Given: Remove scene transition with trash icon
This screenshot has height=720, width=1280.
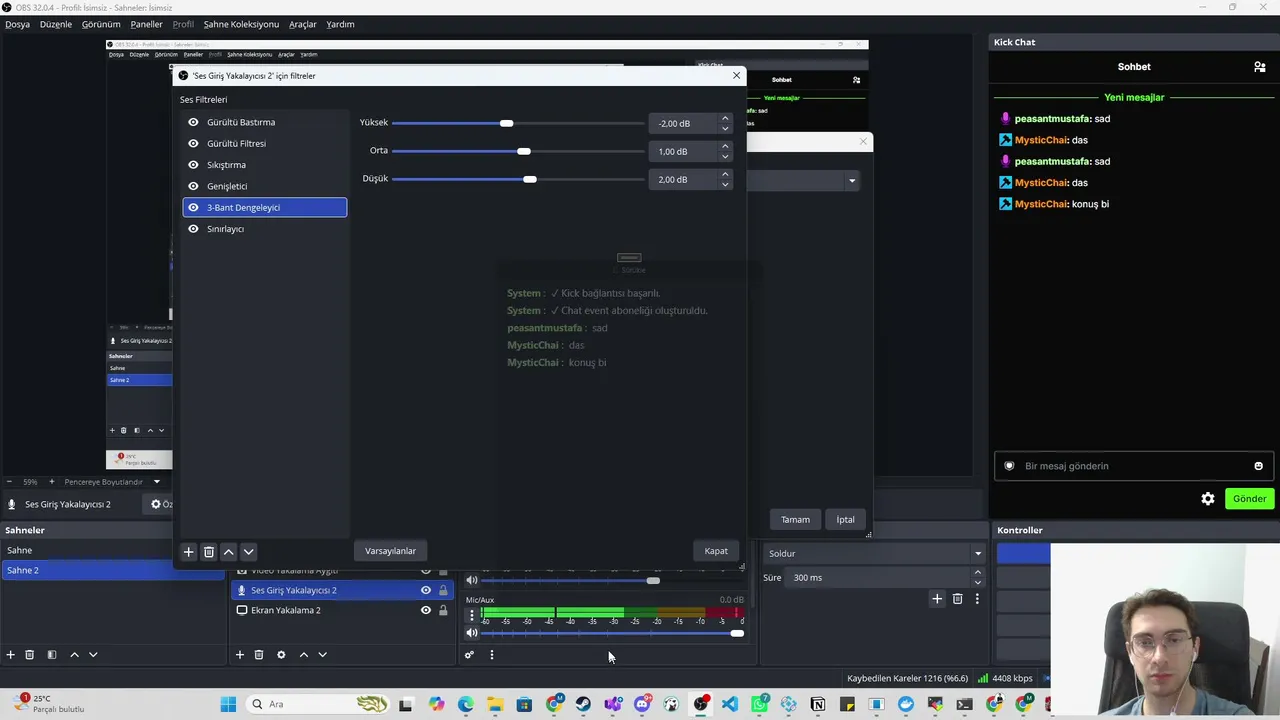Looking at the screenshot, I should 957,599.
